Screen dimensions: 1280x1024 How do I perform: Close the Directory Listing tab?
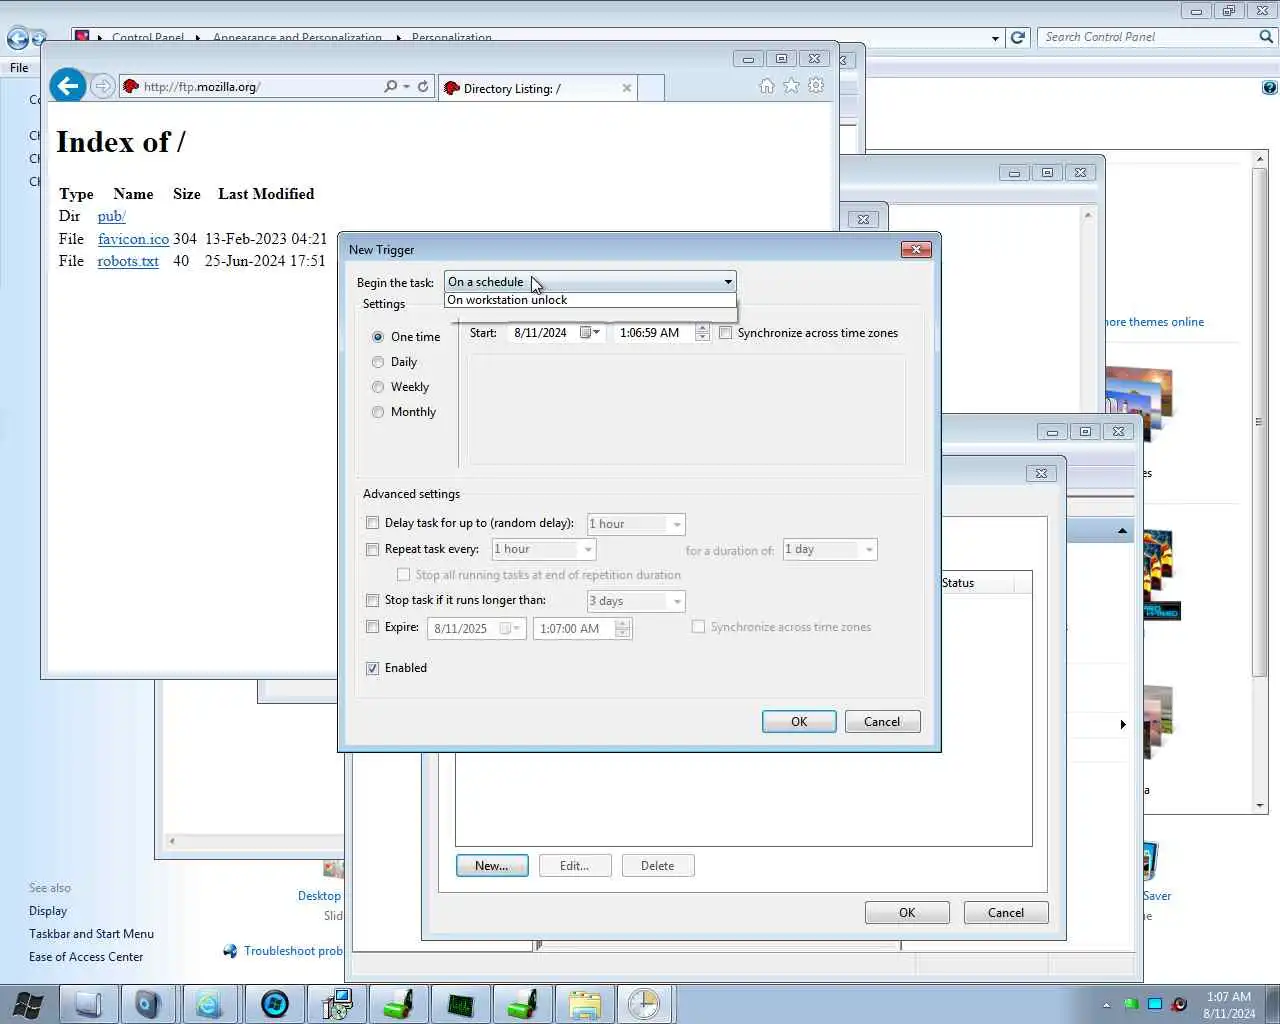[x=627, y=88]
